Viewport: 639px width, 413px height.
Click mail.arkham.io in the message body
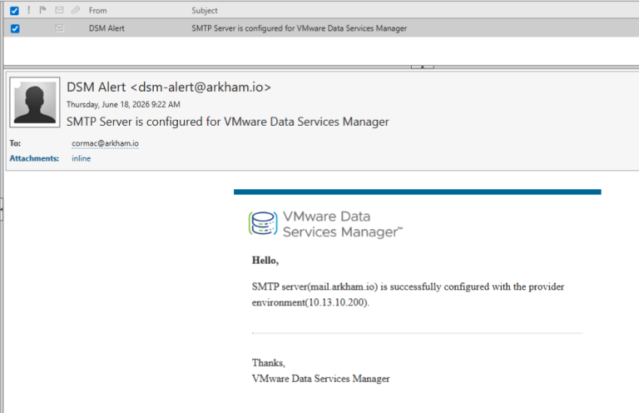[343, 287]
